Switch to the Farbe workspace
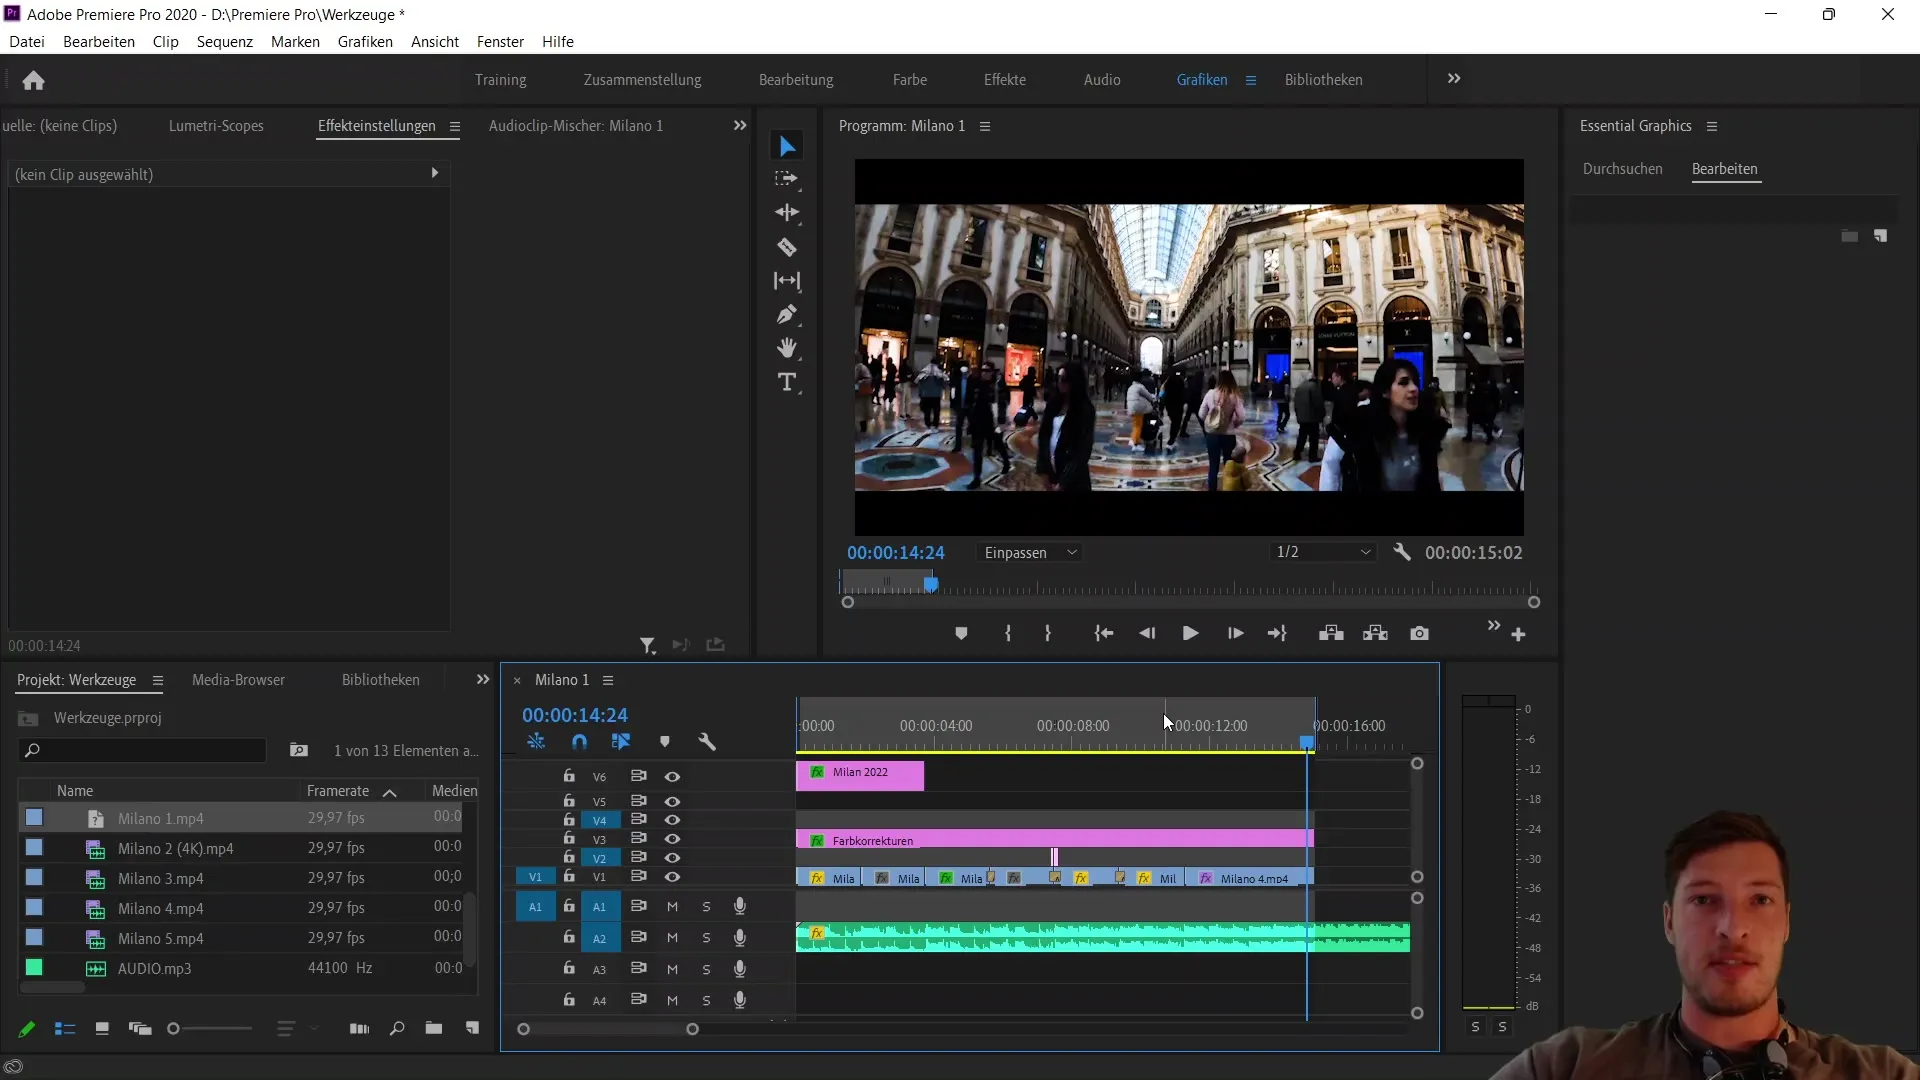 tap(910, 80)
